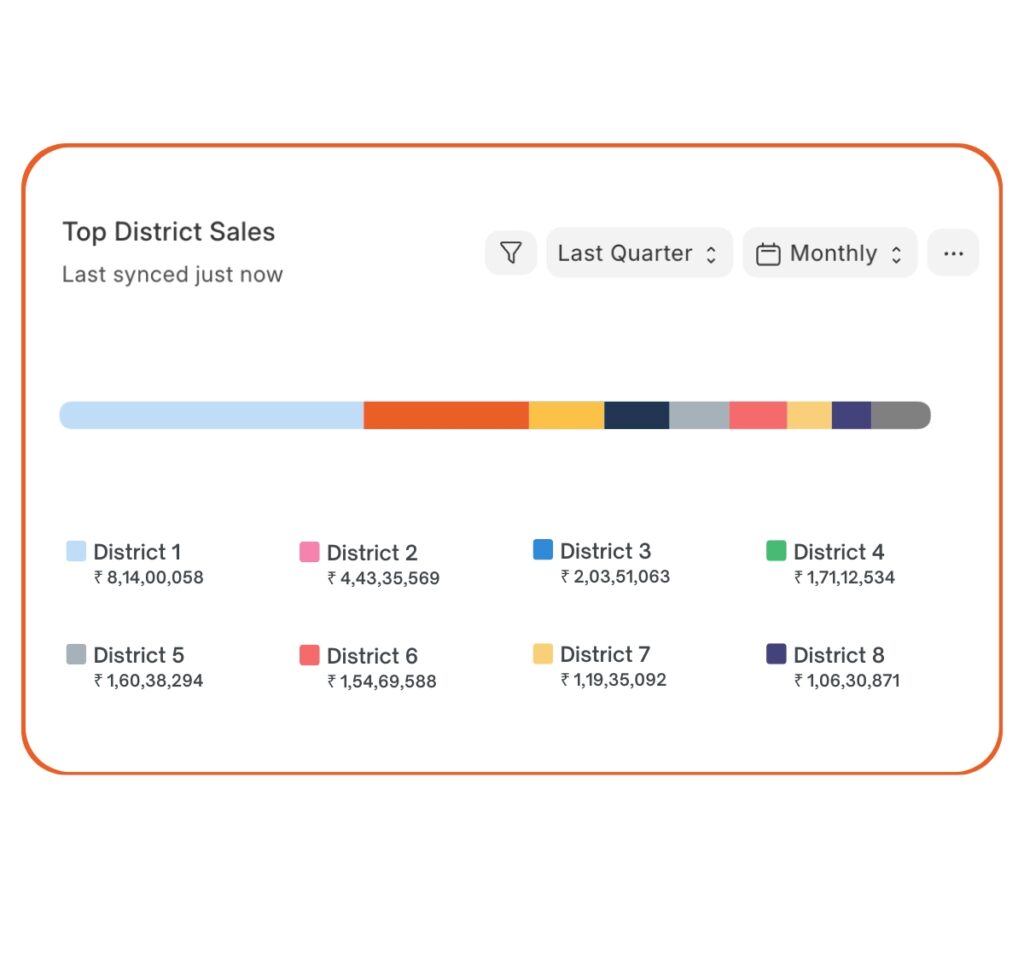Select Monthly from the period selector
1024x957 pixels.
click(830, 253)
